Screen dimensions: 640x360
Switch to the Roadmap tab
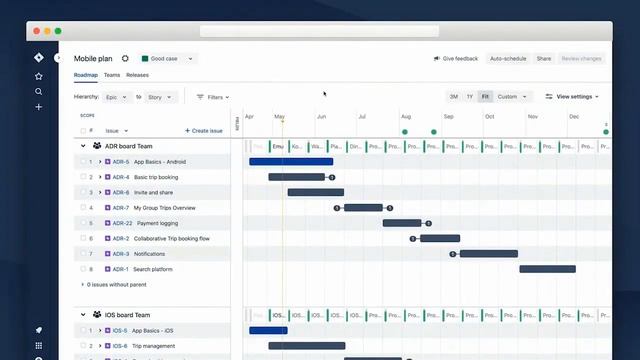coord(86,75)
